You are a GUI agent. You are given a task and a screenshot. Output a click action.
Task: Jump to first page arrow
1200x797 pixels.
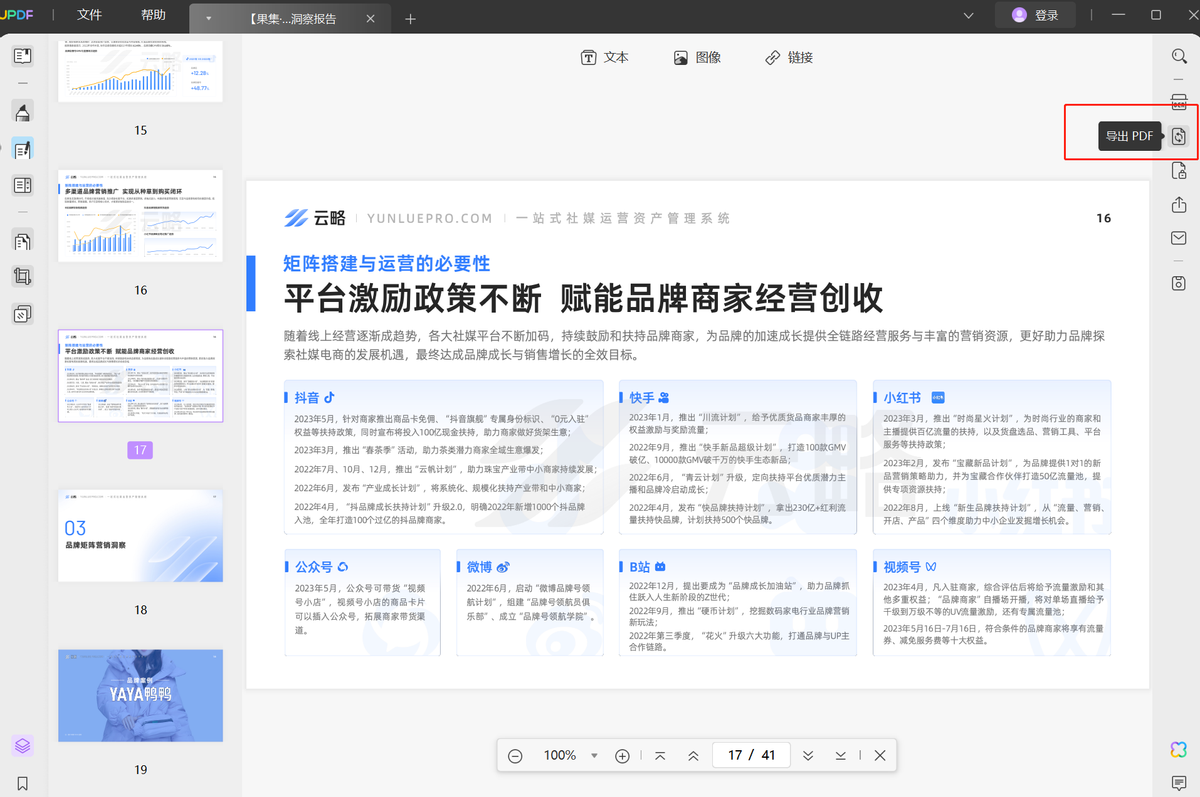point(660,756)
